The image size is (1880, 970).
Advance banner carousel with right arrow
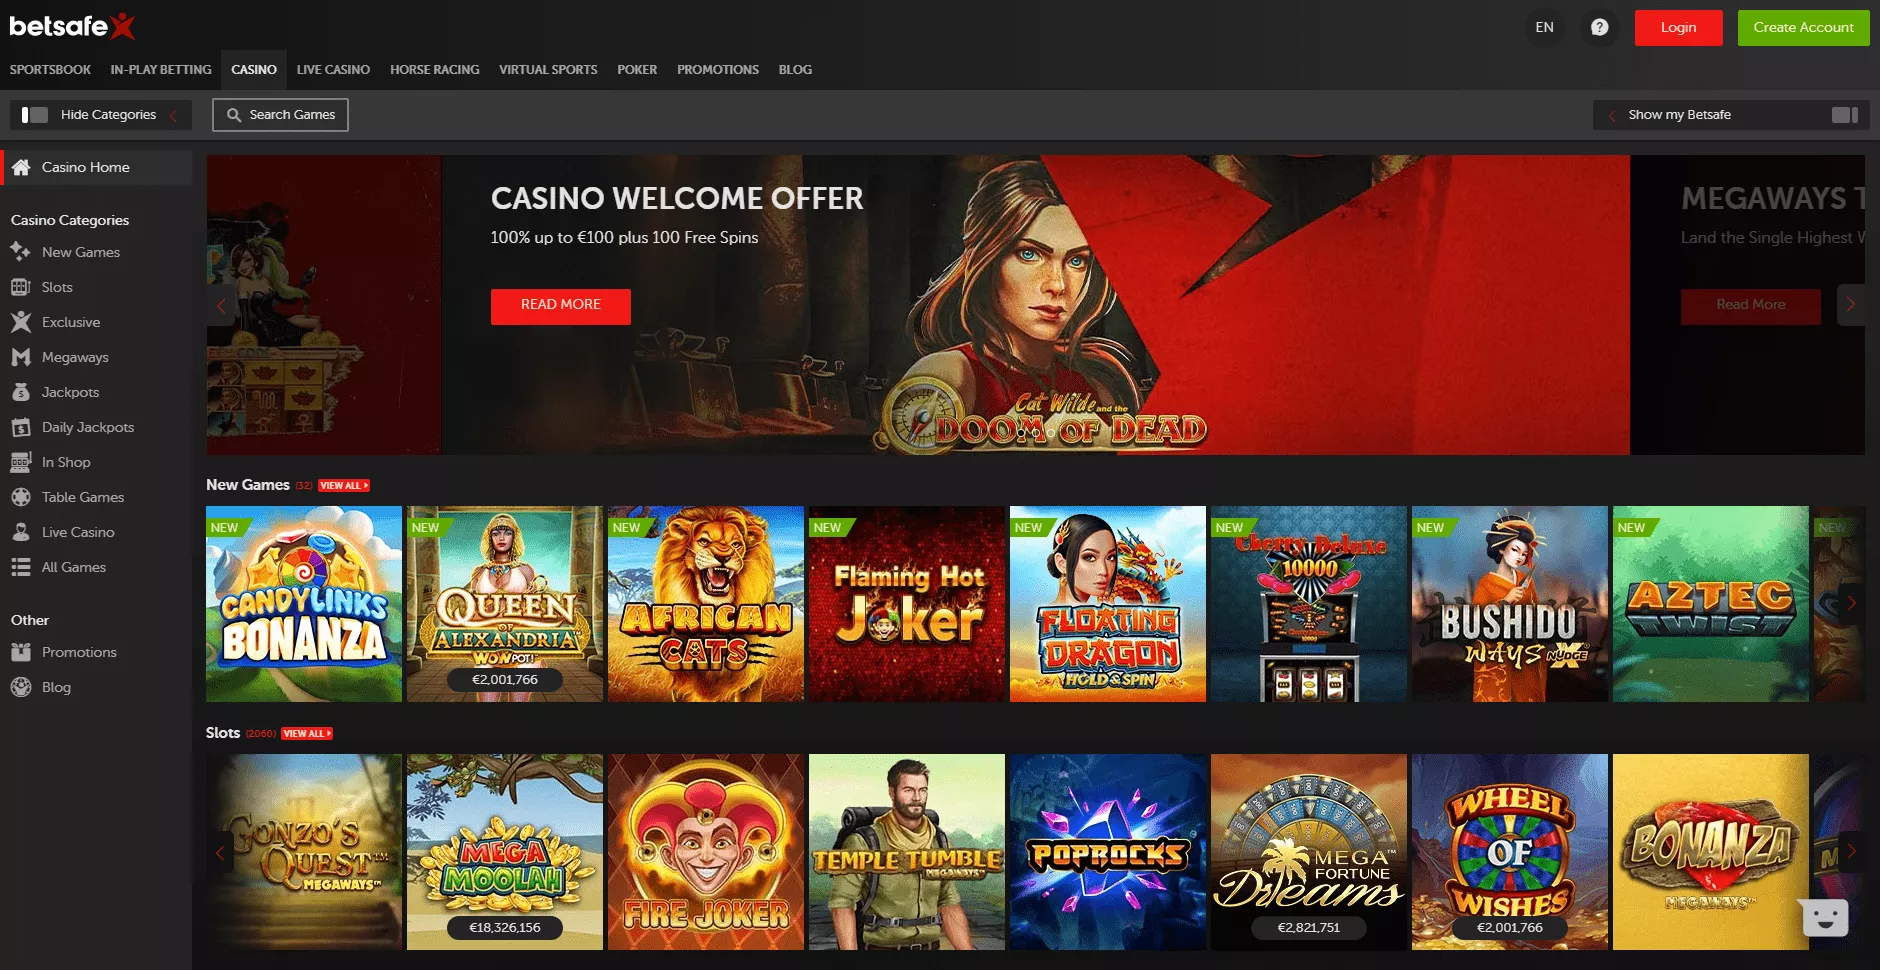[1851, 305]
